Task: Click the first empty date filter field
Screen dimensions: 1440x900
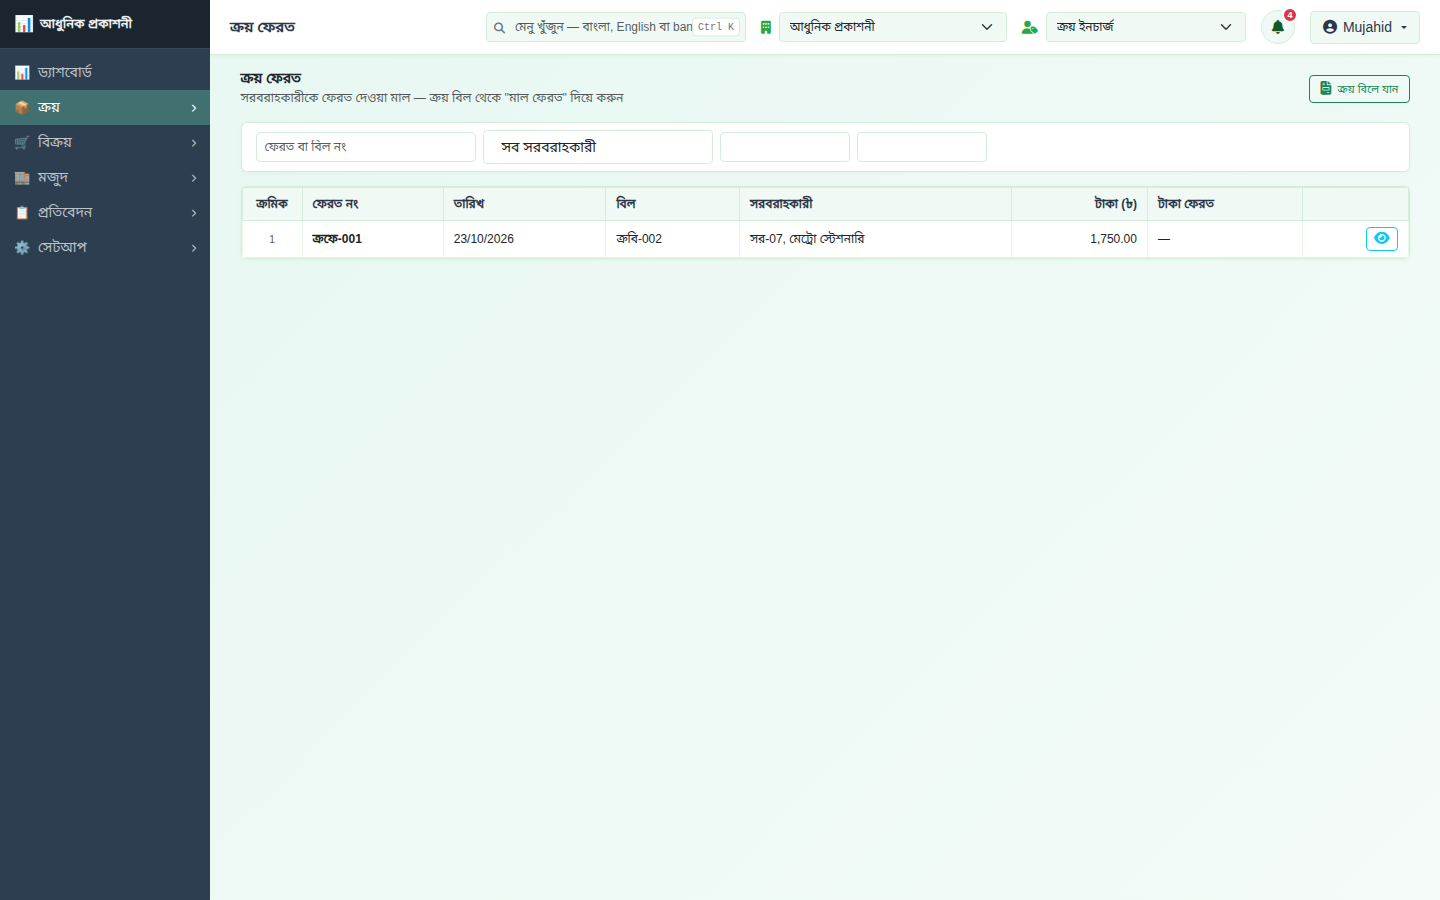Action: (x=785, y=147)
